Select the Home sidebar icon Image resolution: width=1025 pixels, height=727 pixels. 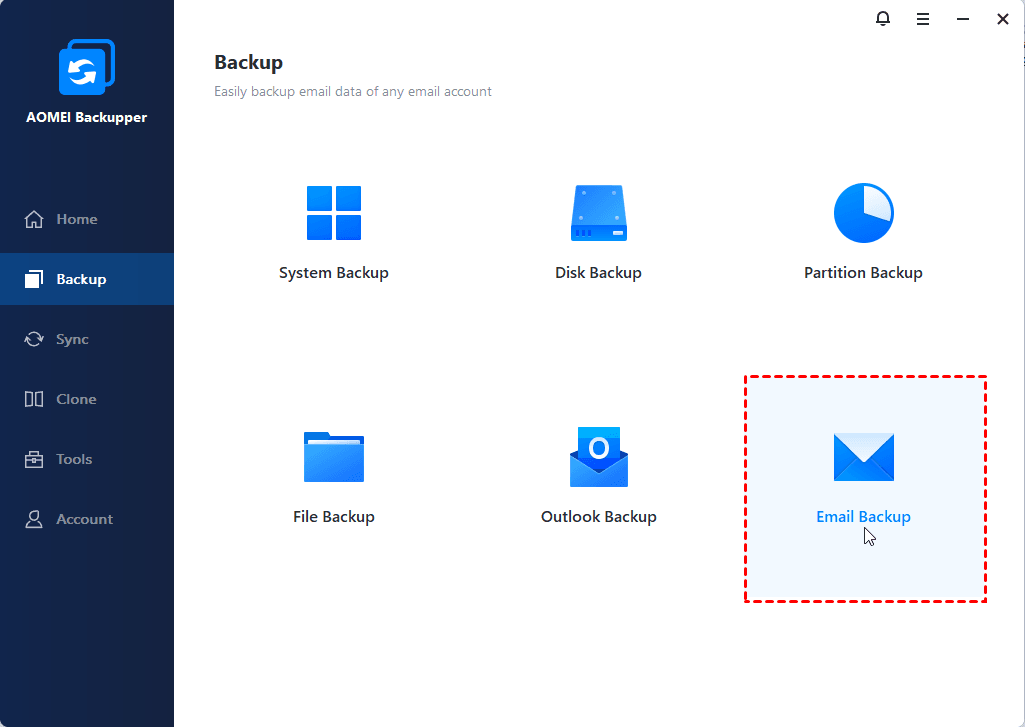tap(34, 219)
